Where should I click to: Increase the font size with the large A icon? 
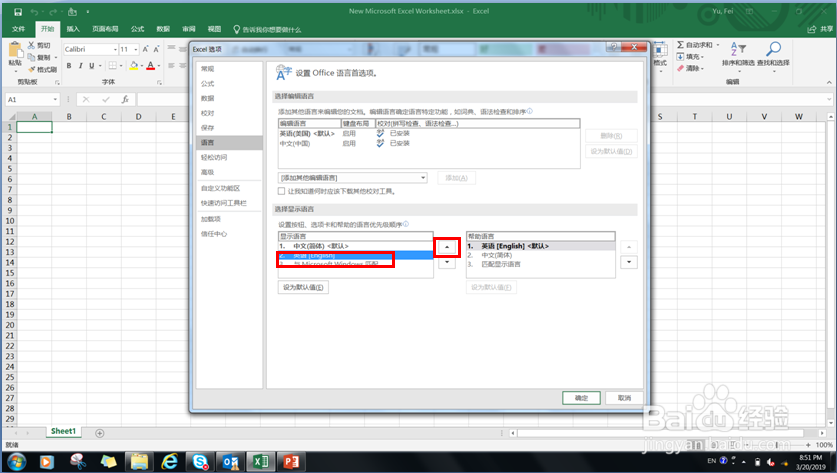145,49
